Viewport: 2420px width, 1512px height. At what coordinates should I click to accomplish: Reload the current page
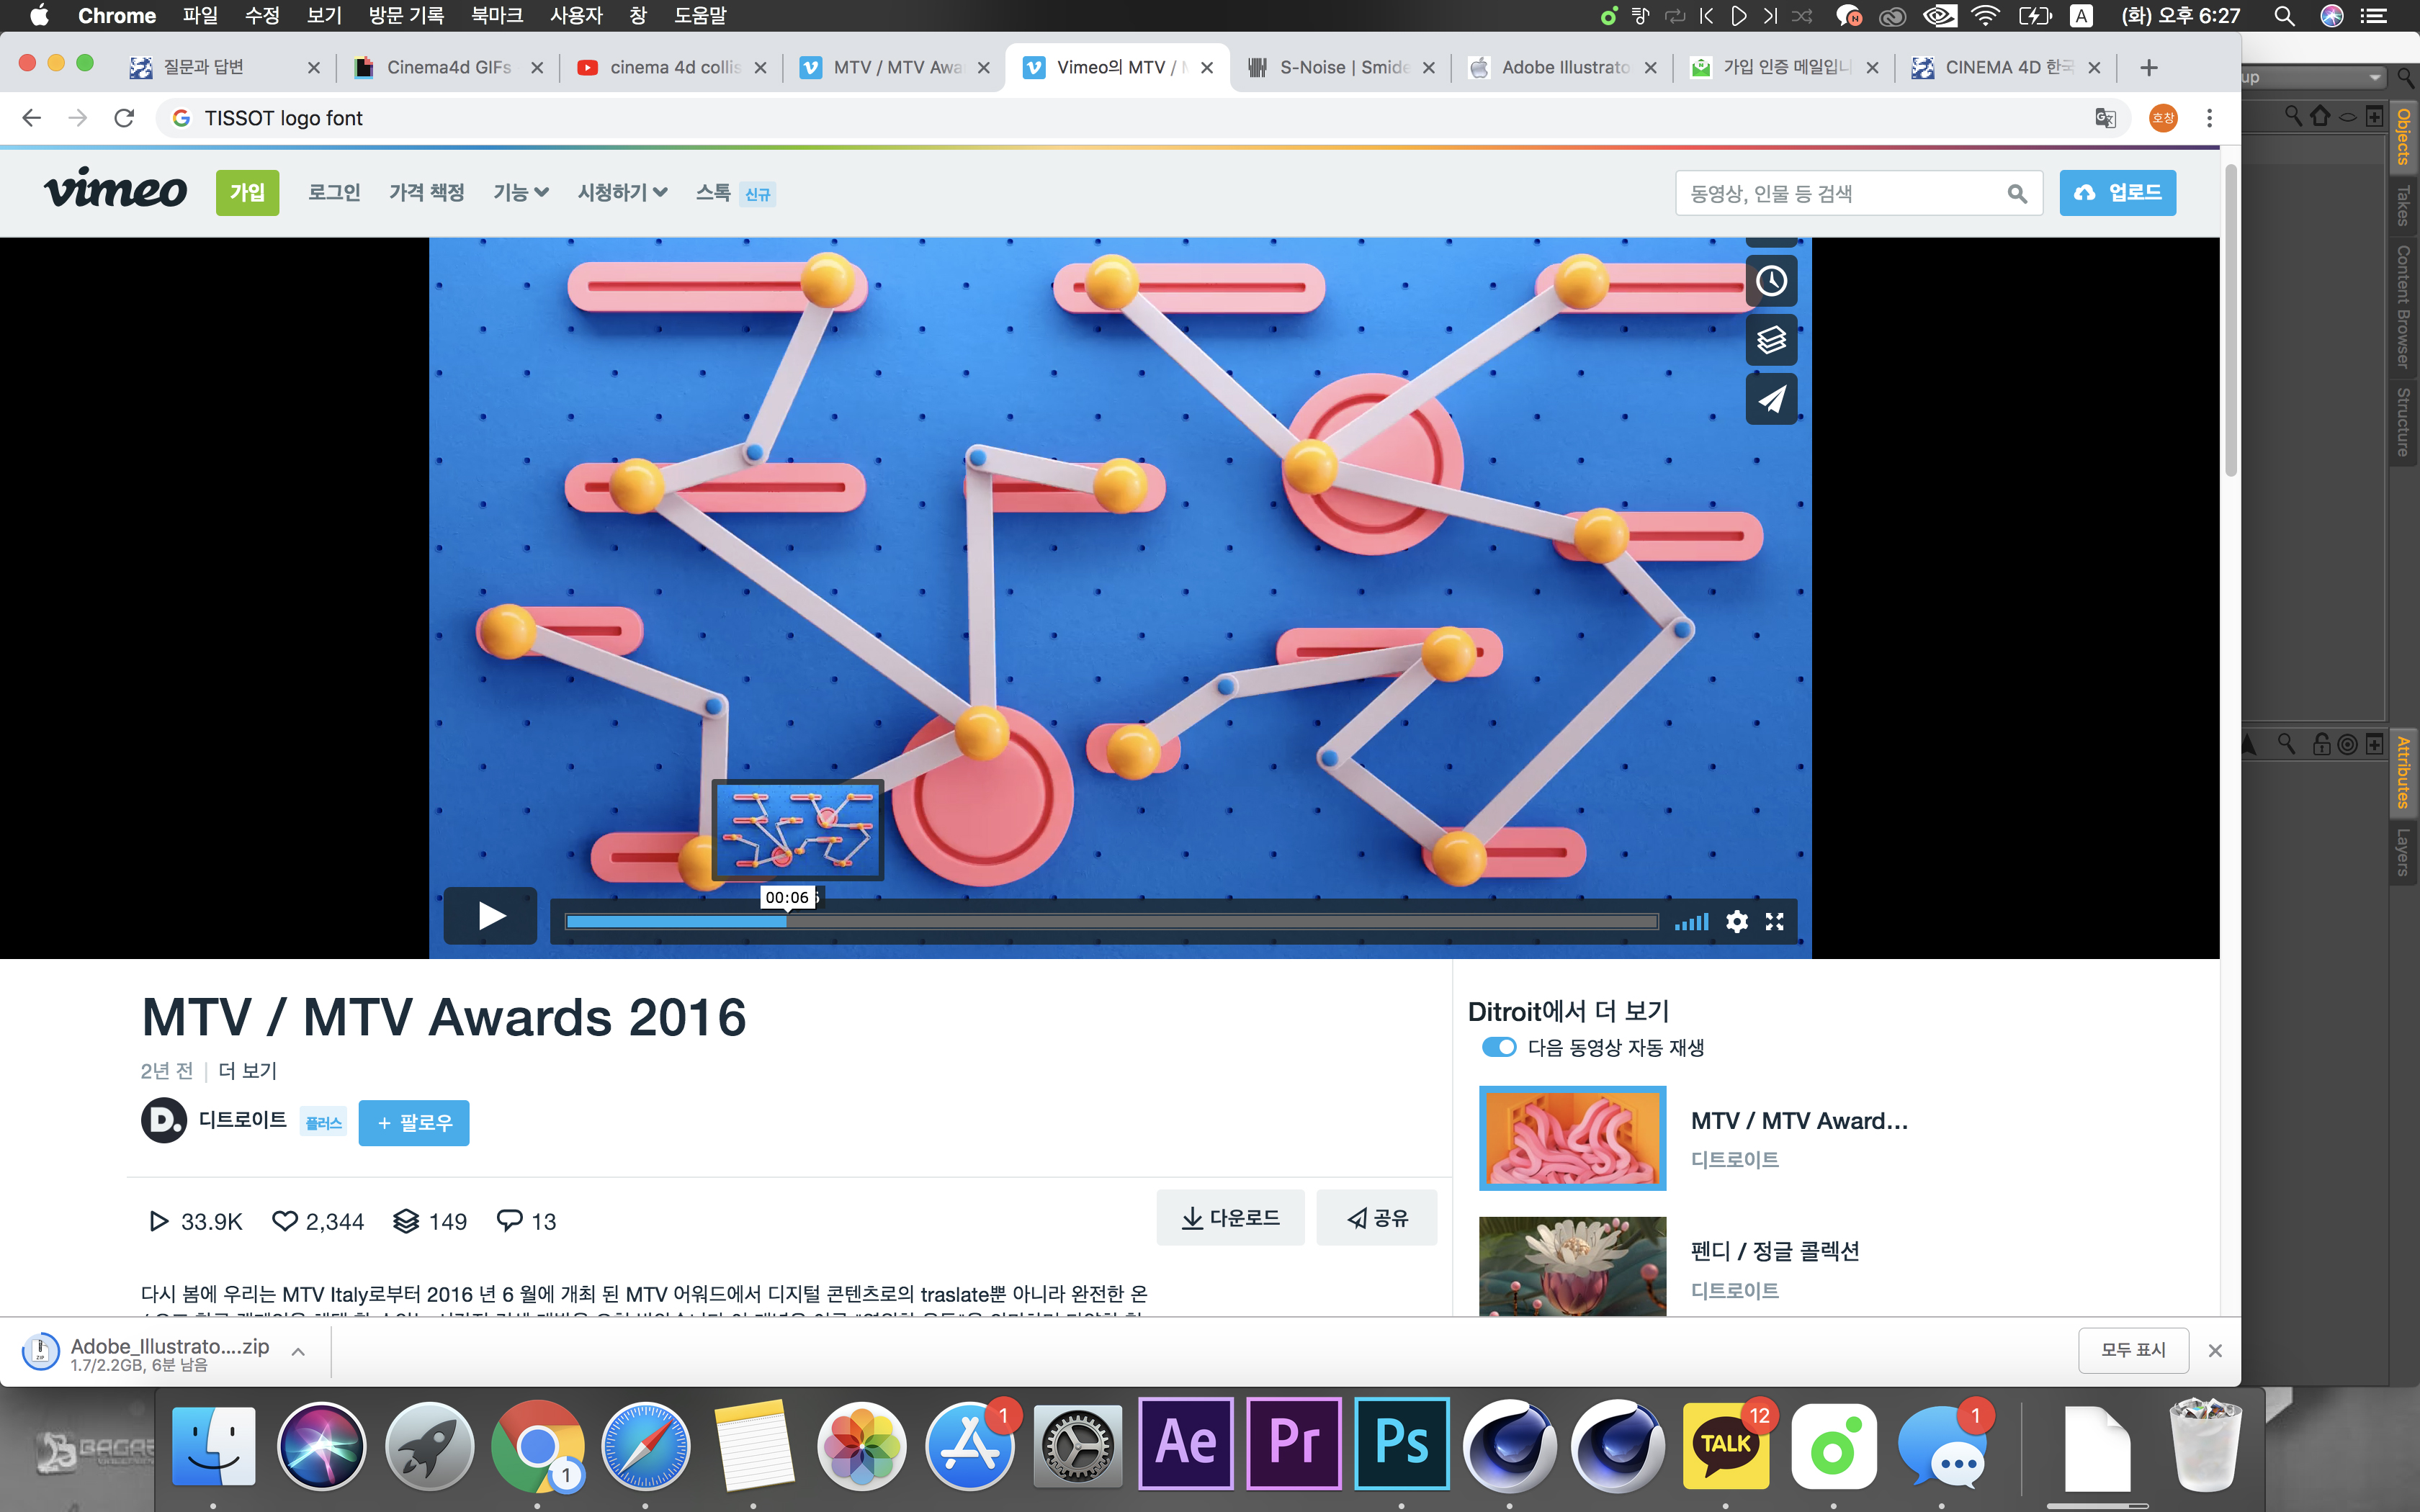(x=124, y=118)
